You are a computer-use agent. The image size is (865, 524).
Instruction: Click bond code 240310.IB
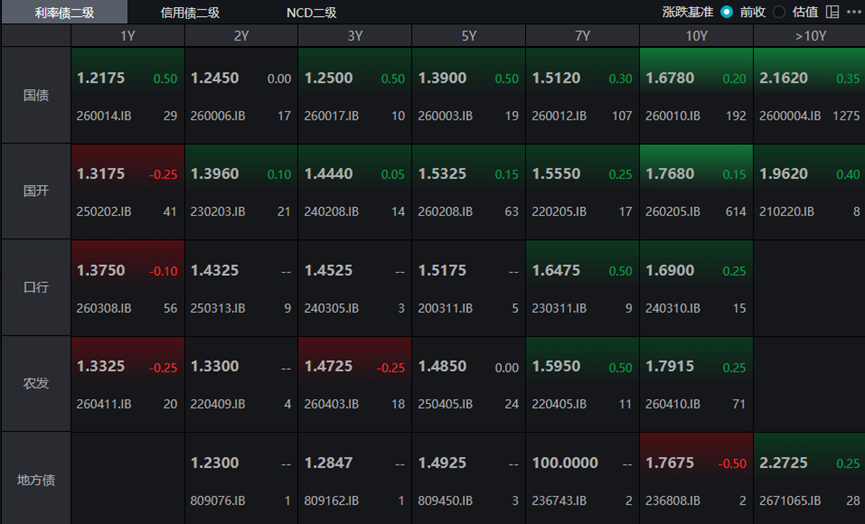[x=672, y=308]
